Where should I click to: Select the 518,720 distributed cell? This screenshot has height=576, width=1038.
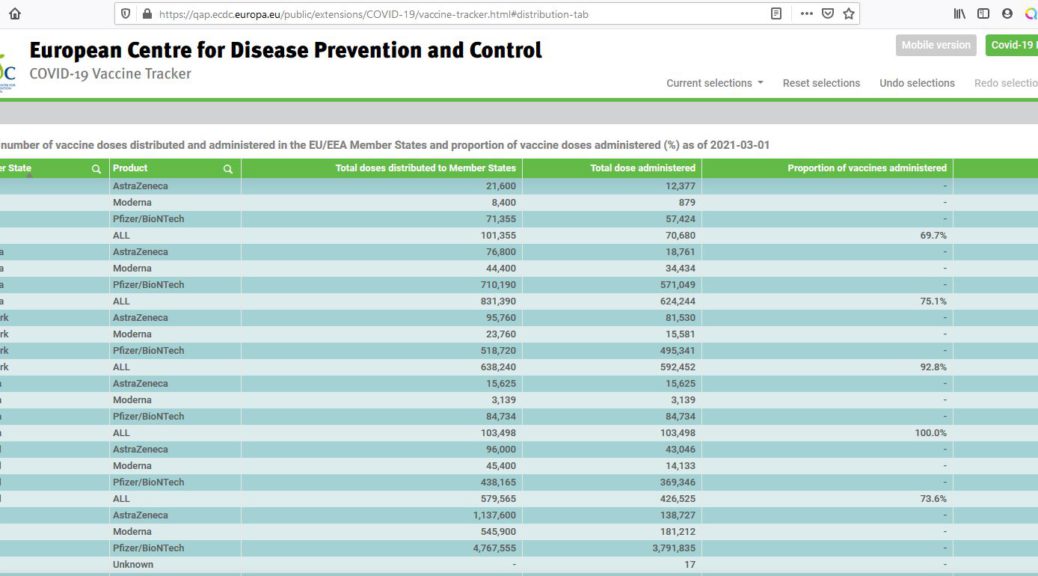click(382, 350)
